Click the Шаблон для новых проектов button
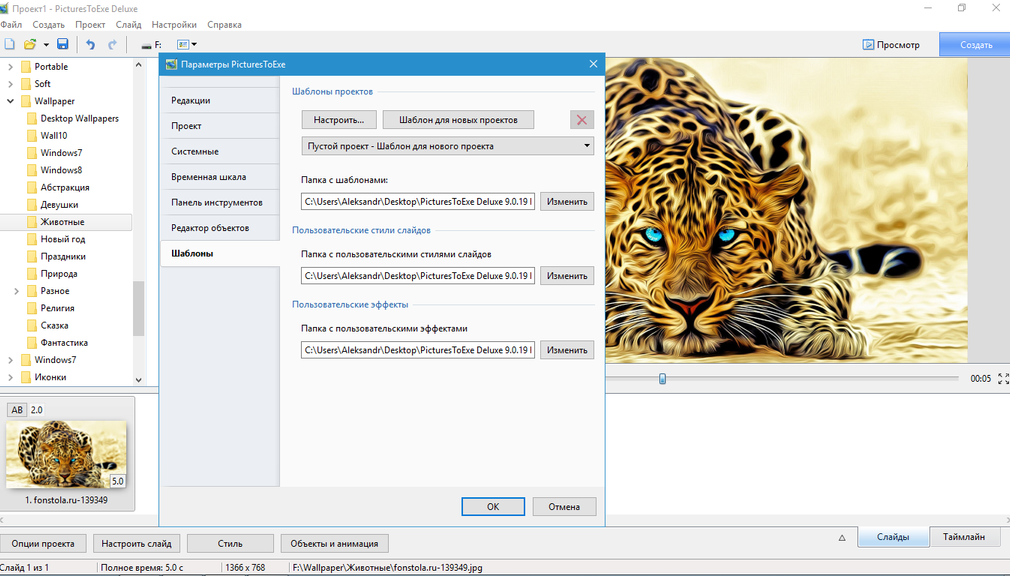This screenshot has height=576, width=1010. tap(459, 120)
